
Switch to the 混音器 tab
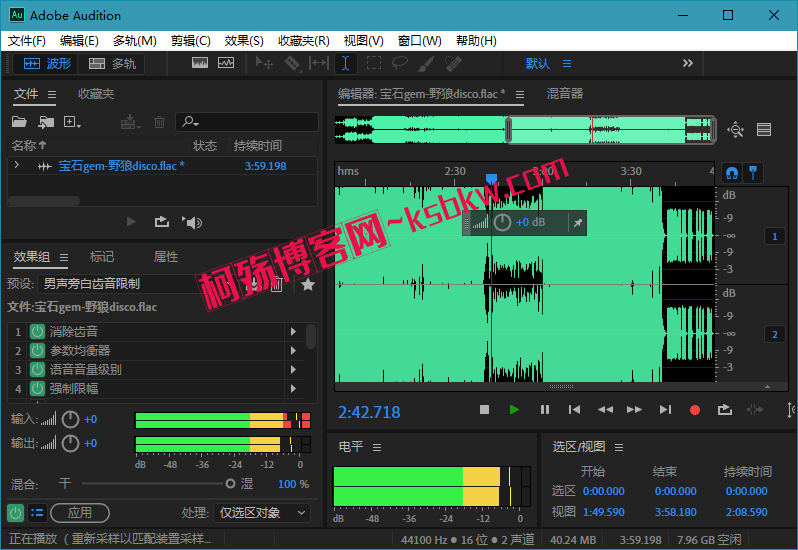pos(565,94)
